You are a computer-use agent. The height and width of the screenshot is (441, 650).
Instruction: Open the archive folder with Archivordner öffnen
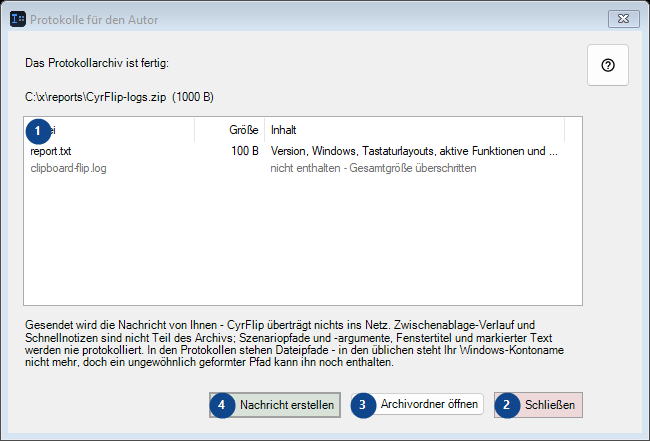417,404
